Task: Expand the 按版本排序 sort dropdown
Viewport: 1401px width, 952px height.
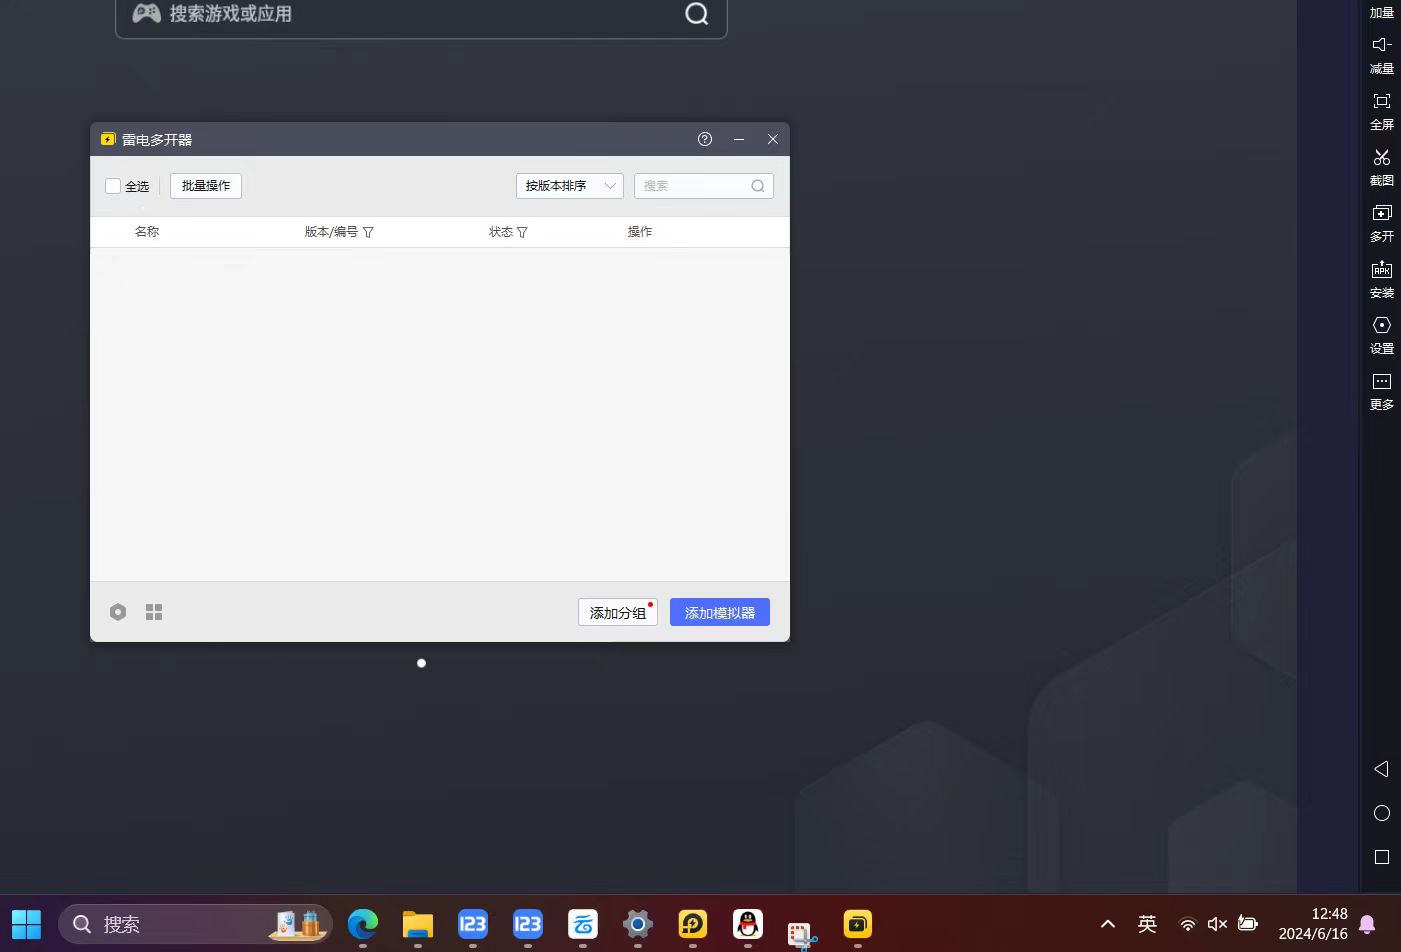Action: point(569,186)
